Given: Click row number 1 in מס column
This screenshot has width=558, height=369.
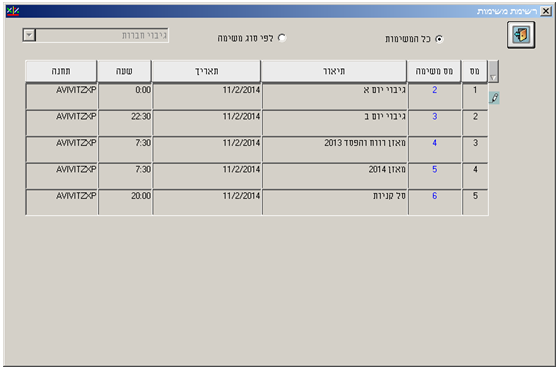Looking at the screenshot, I should pos(475,96).
